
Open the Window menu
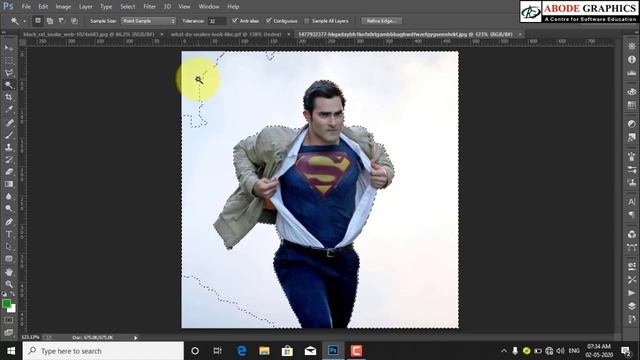[x=209, y=7]
